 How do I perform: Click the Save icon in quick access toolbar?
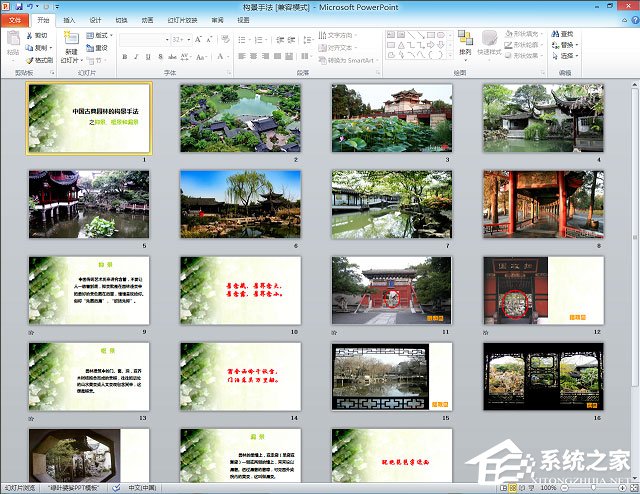pyautogui.click(x=19, y=6)
